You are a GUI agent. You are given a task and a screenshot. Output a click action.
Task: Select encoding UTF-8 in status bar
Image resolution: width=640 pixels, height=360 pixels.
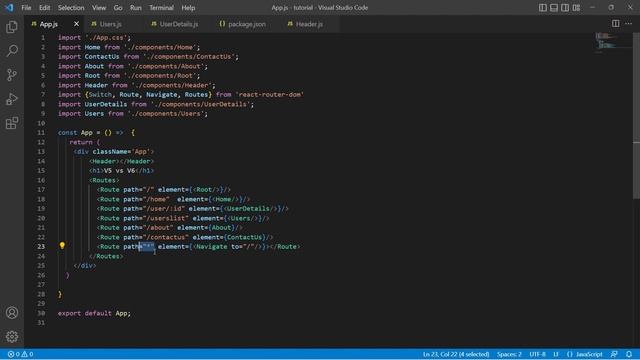pyautogui.click(x=538, y=354)
